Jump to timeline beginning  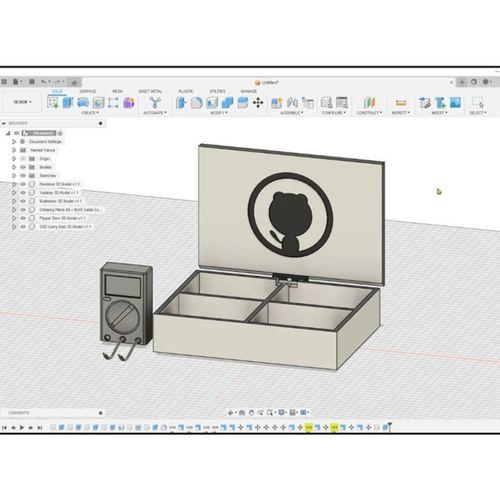point(4,427)
